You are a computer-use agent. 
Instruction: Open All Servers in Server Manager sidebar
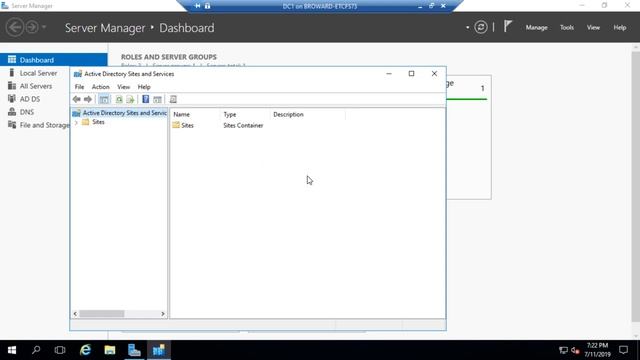[x=36, y=86]
